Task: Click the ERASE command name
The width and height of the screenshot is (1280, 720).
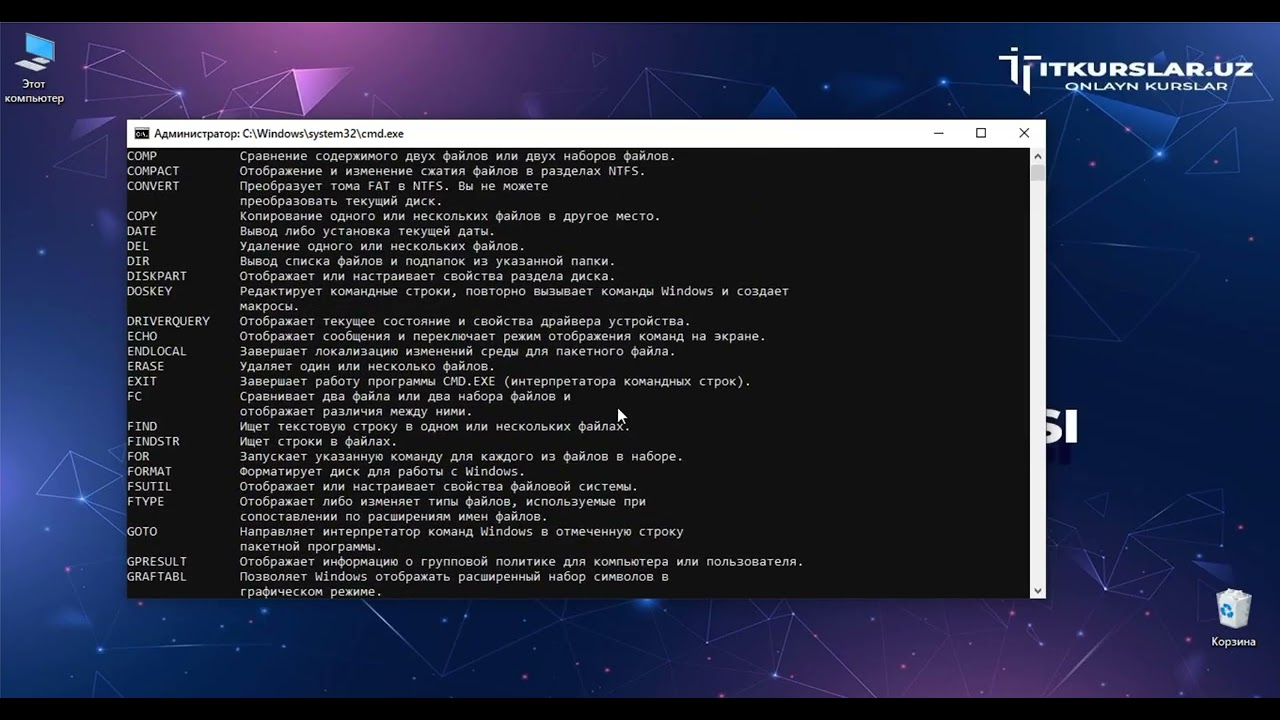Action: pyautogui.click(x=146, y=366)
